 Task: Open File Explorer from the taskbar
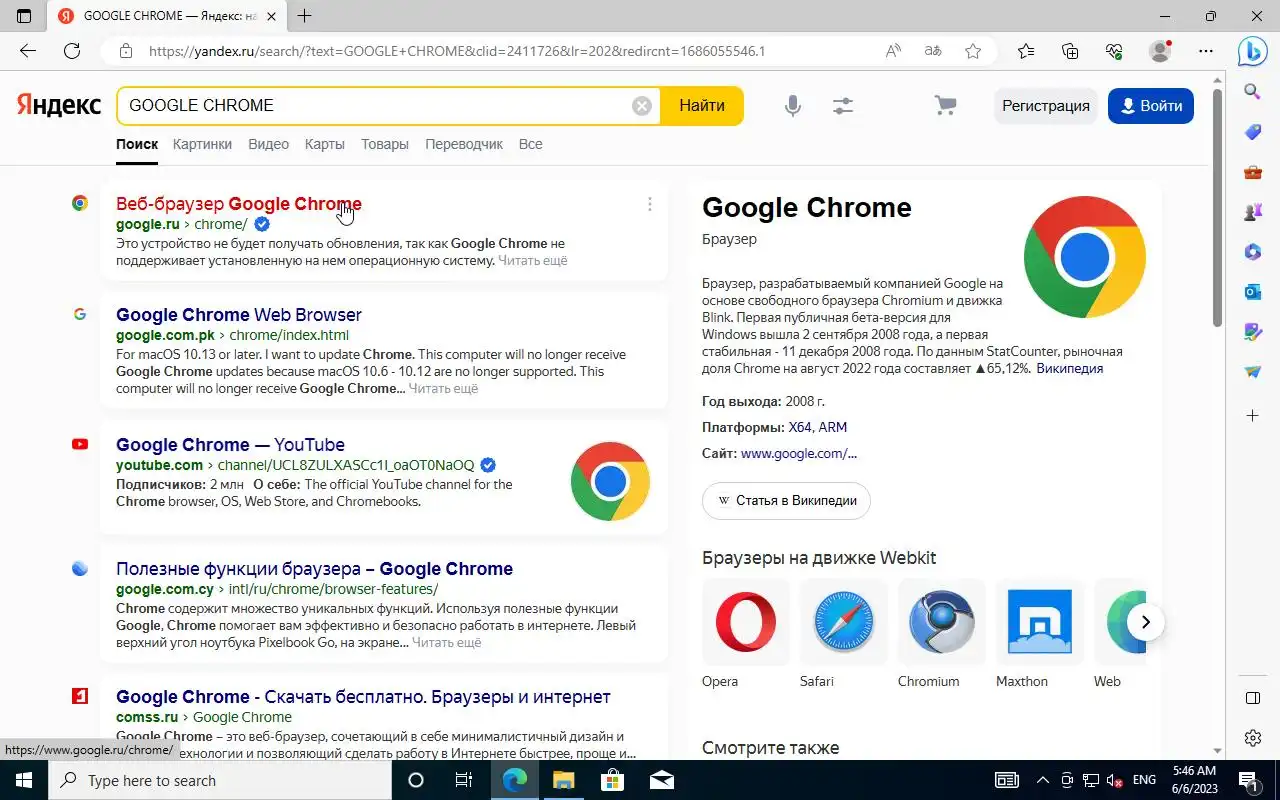[x=563, y=780]
